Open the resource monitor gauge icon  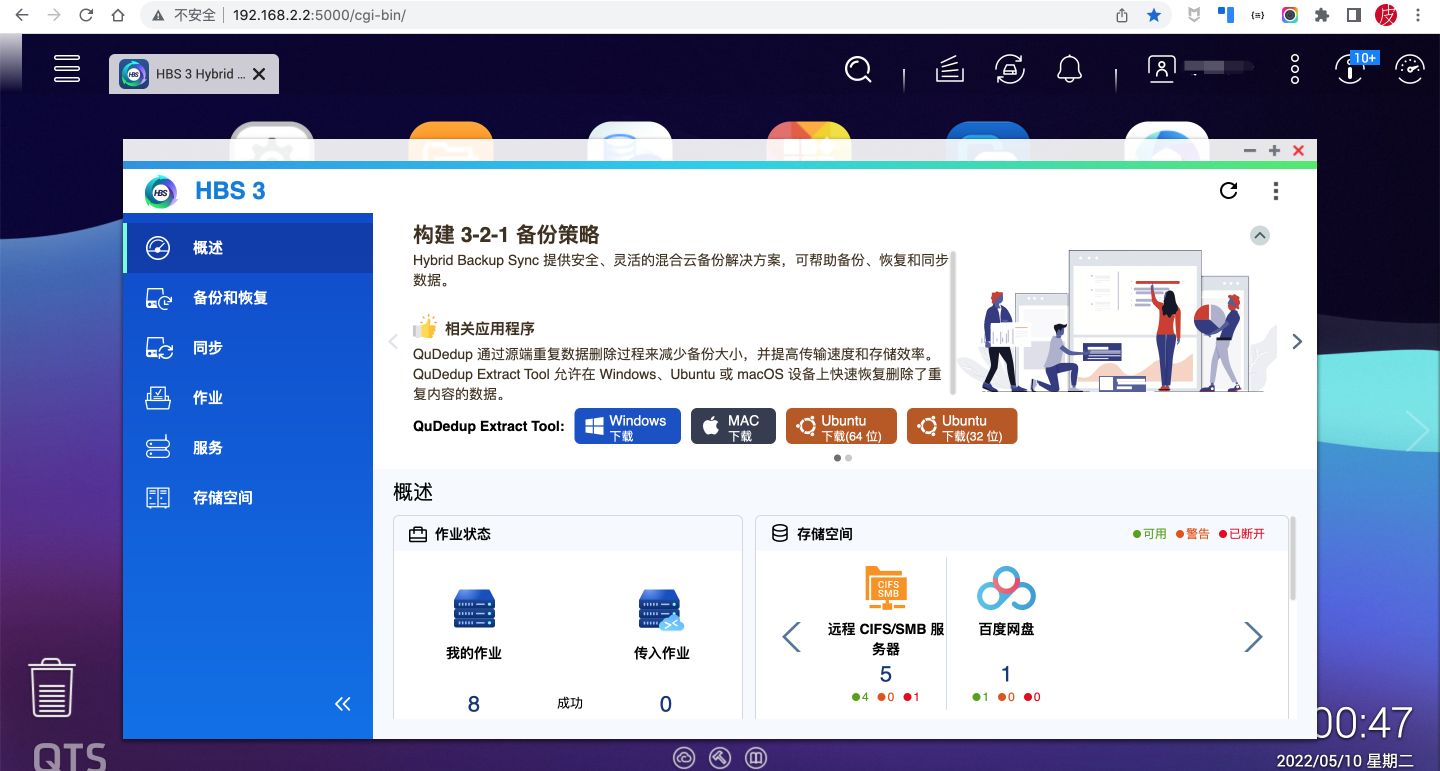tap(1409, 69)
